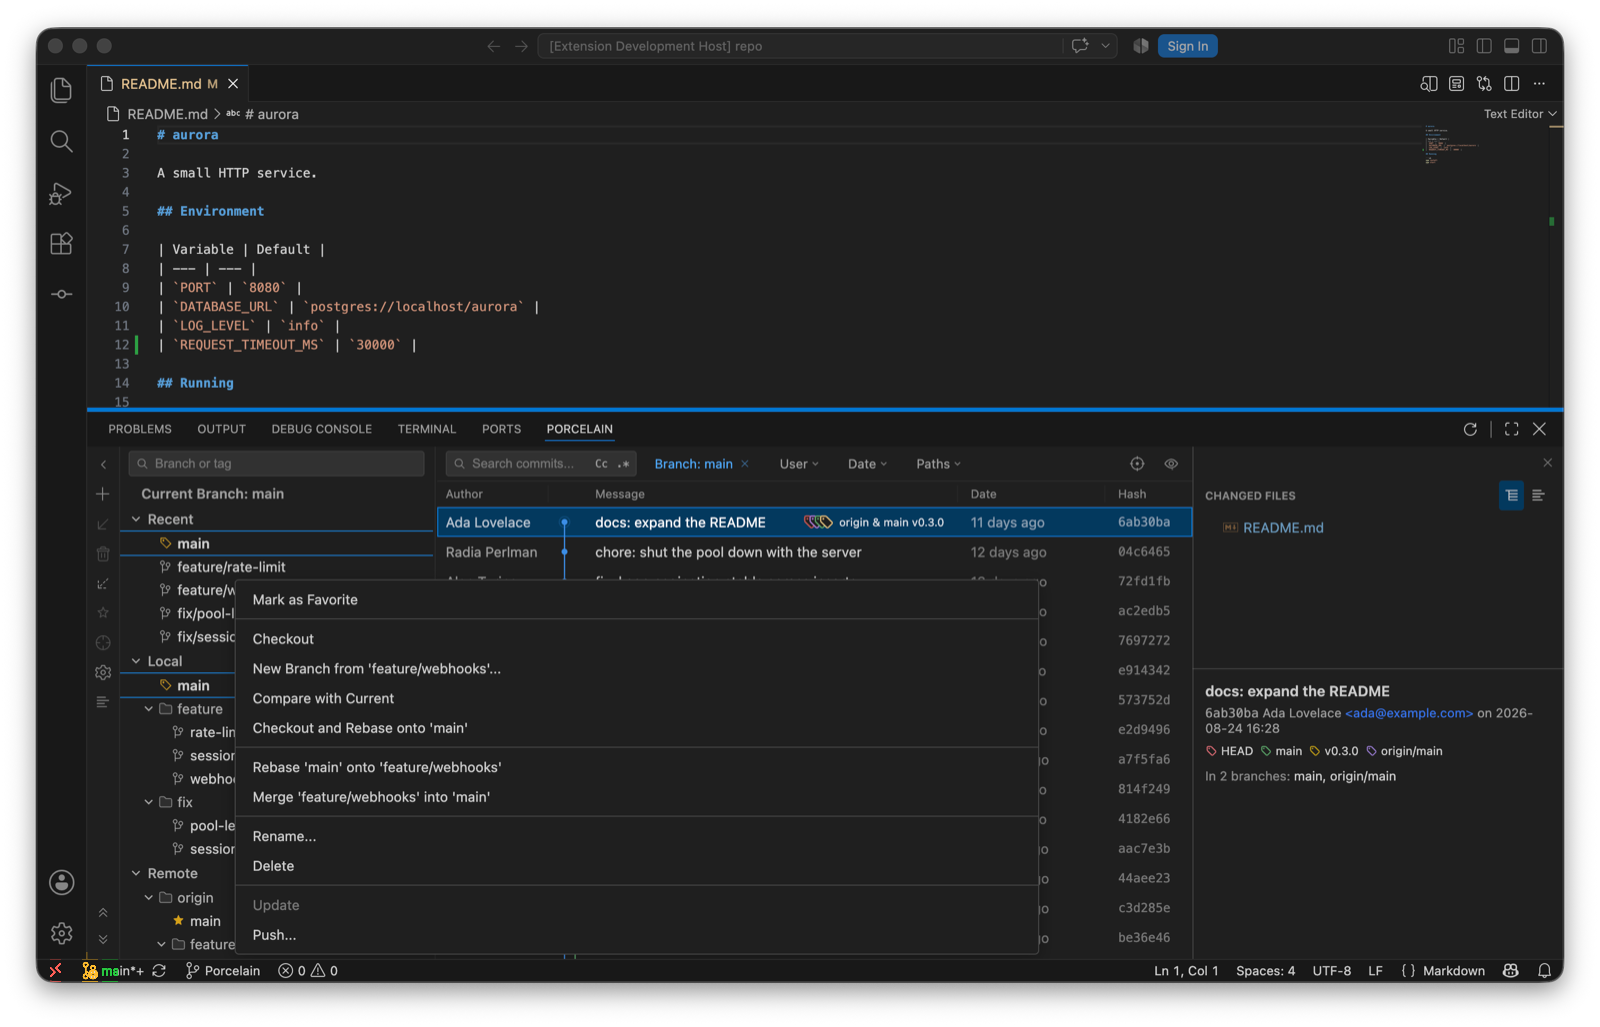Choose Mark as Favorite from context menu
This screenshot has width=1600, height=1027.
point(637,600)
